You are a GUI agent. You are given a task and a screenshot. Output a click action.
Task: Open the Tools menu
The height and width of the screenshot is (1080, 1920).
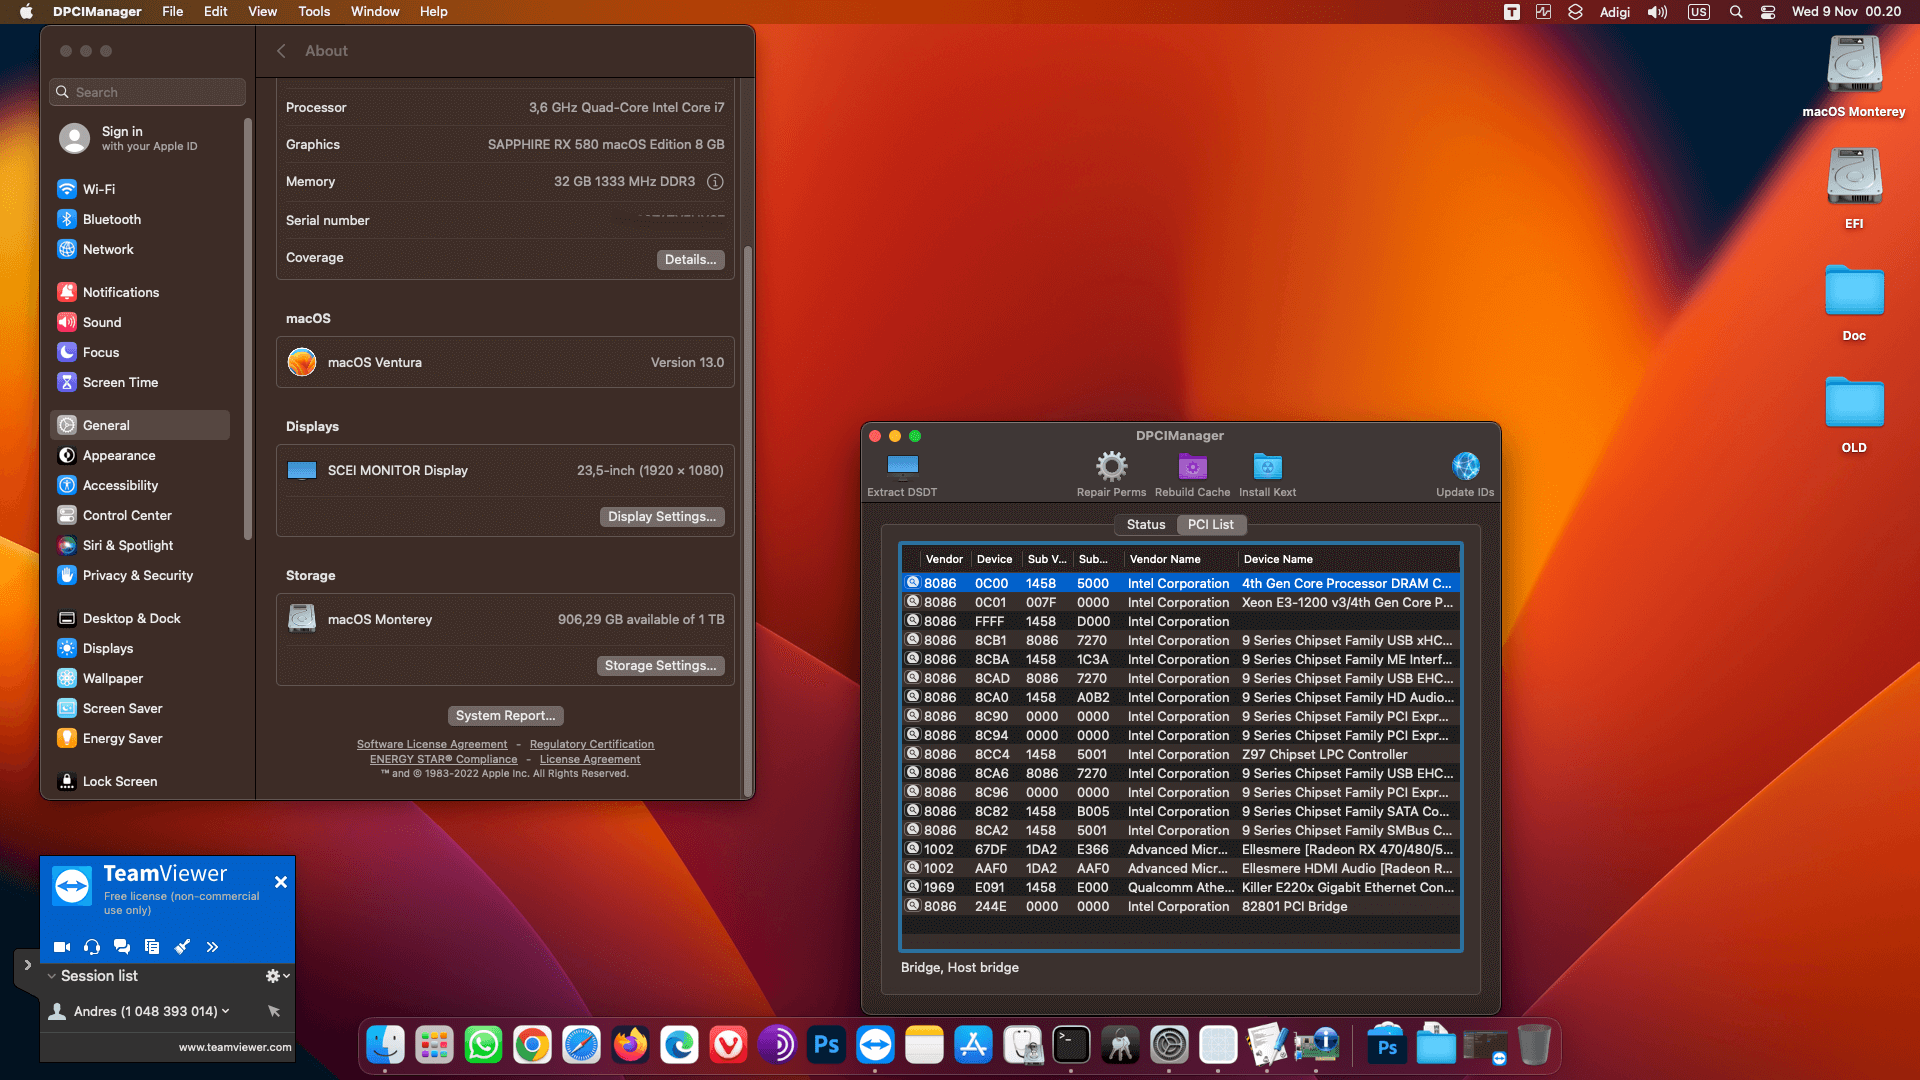pos(314,11)
